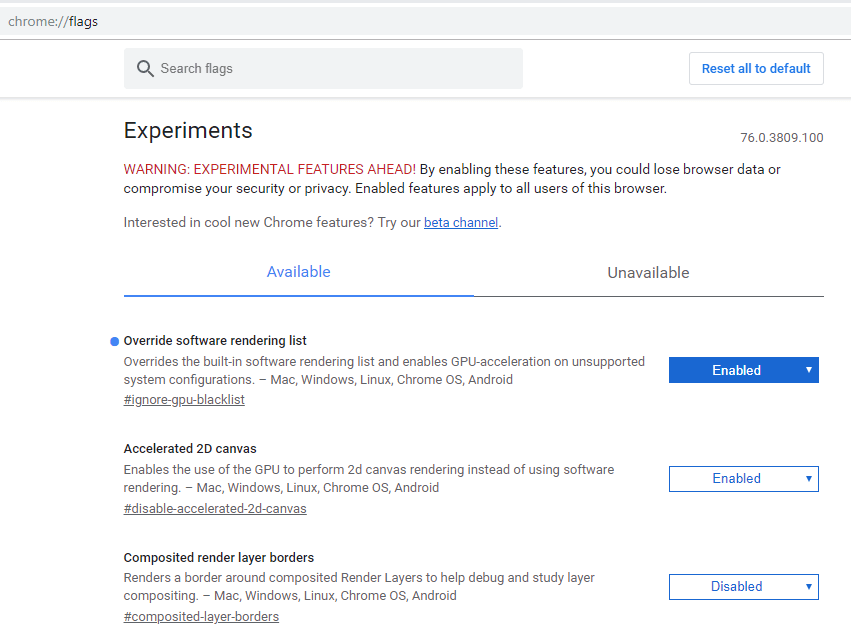Image resolution: width=851 pixels, height=638 pixels.
Task: Open the Override software rendering list dropdown
Action: 743,370
